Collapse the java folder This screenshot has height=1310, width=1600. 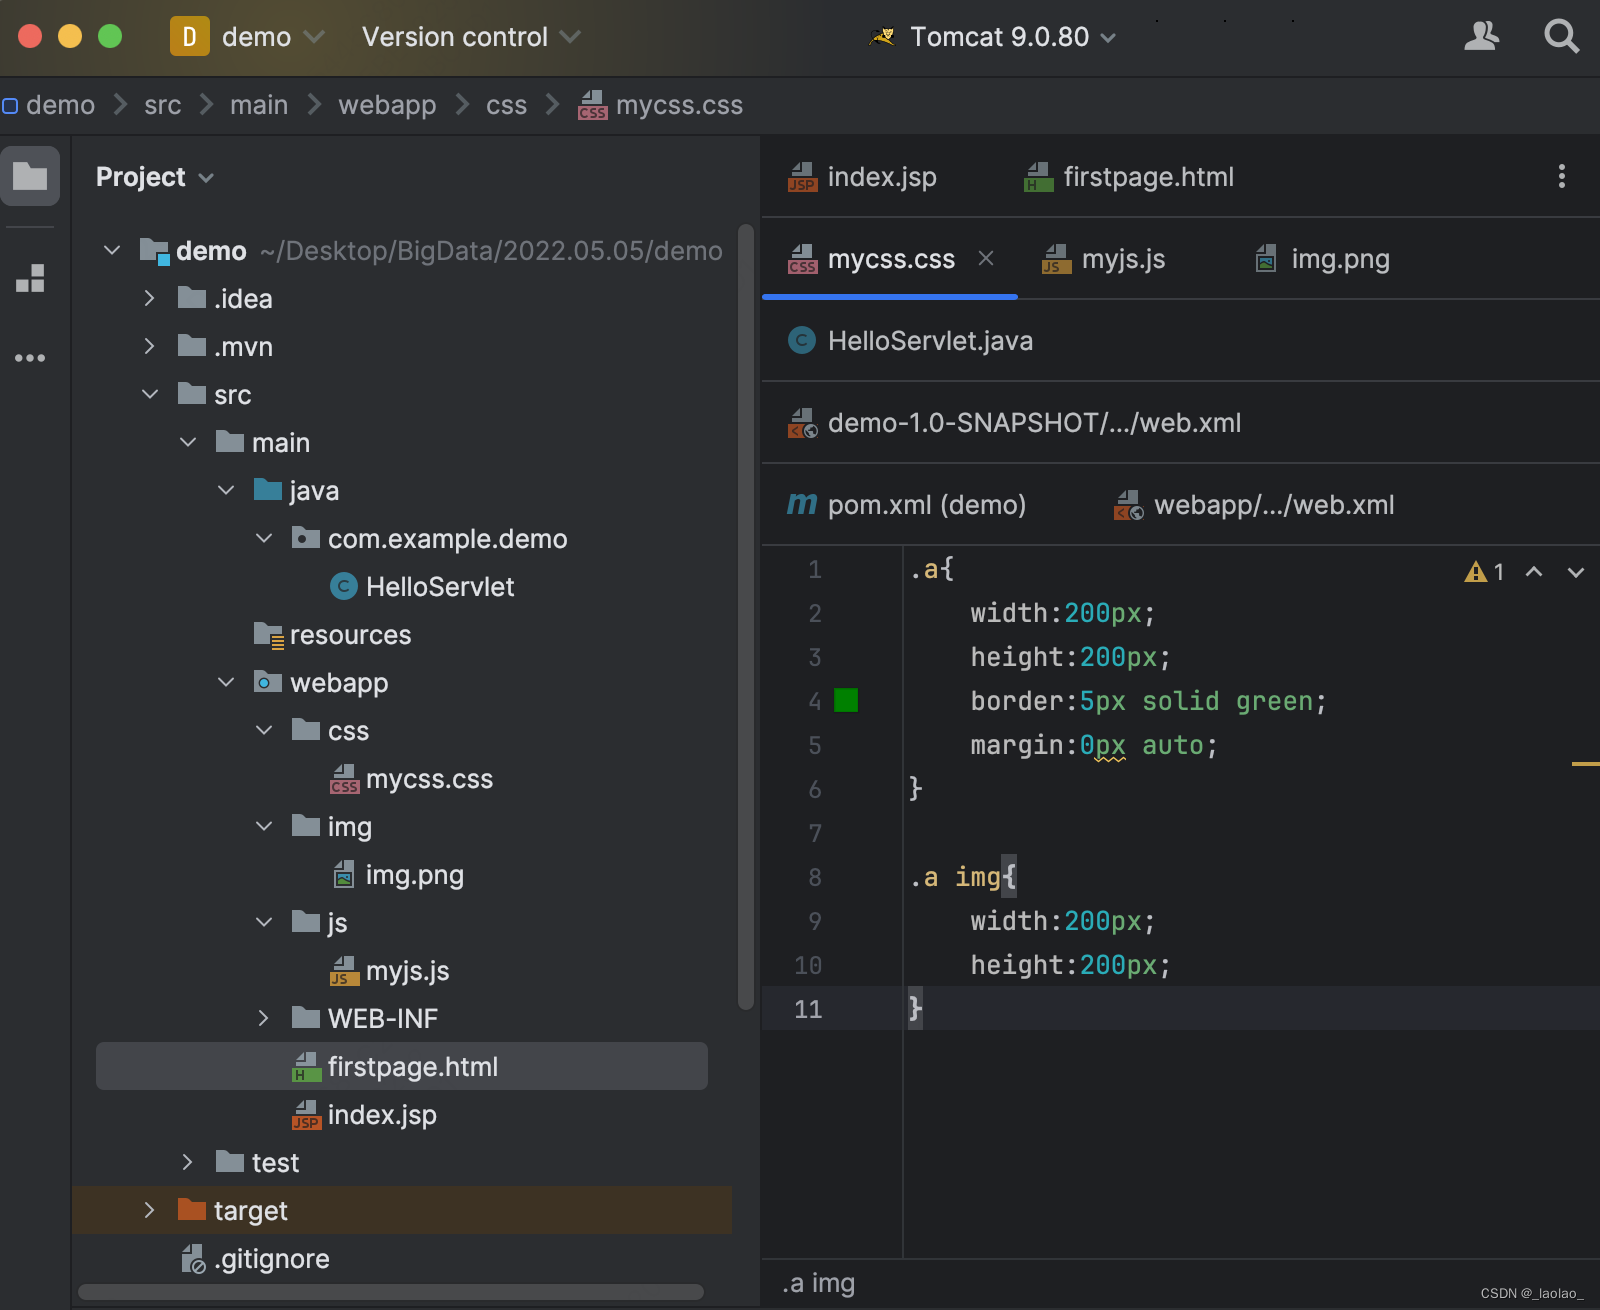[225, 490]
